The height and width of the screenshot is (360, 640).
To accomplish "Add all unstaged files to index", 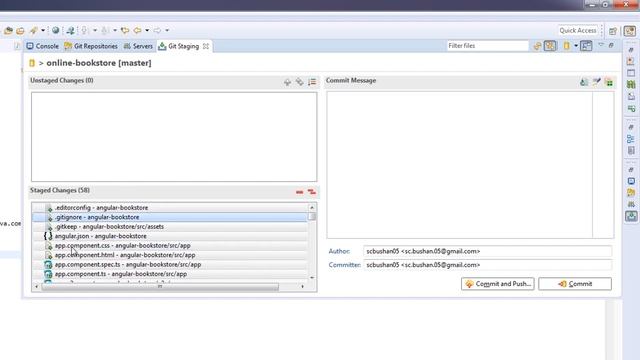I will [x=300, y=82].
